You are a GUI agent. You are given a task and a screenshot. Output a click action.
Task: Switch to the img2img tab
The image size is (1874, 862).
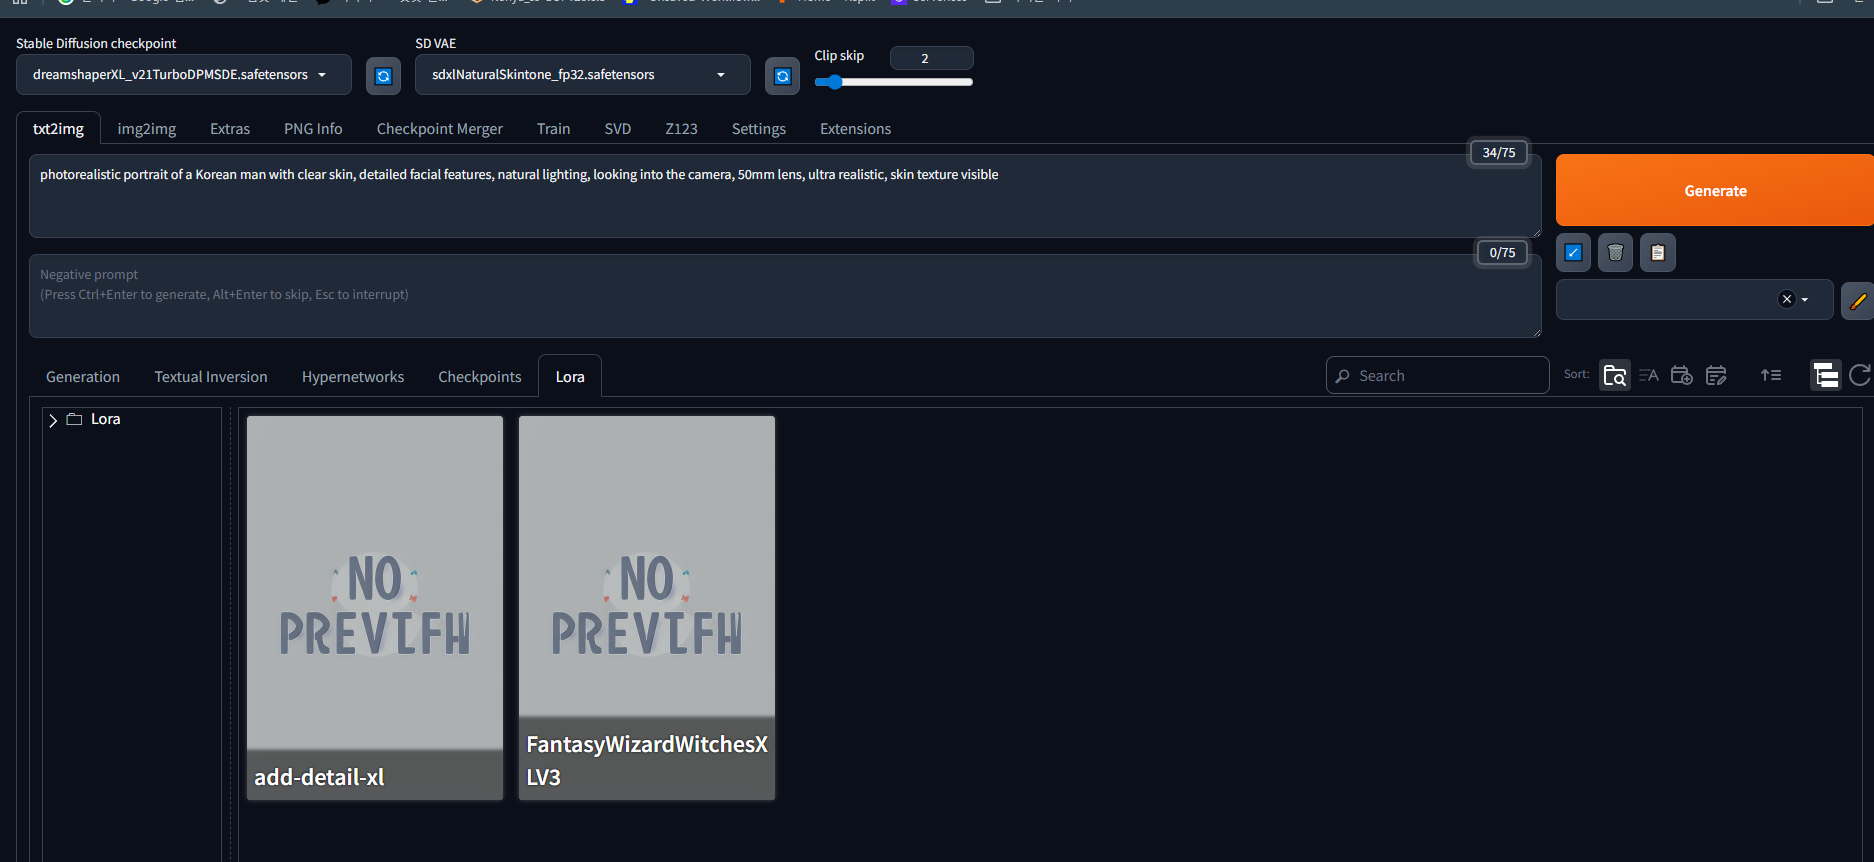147,129
